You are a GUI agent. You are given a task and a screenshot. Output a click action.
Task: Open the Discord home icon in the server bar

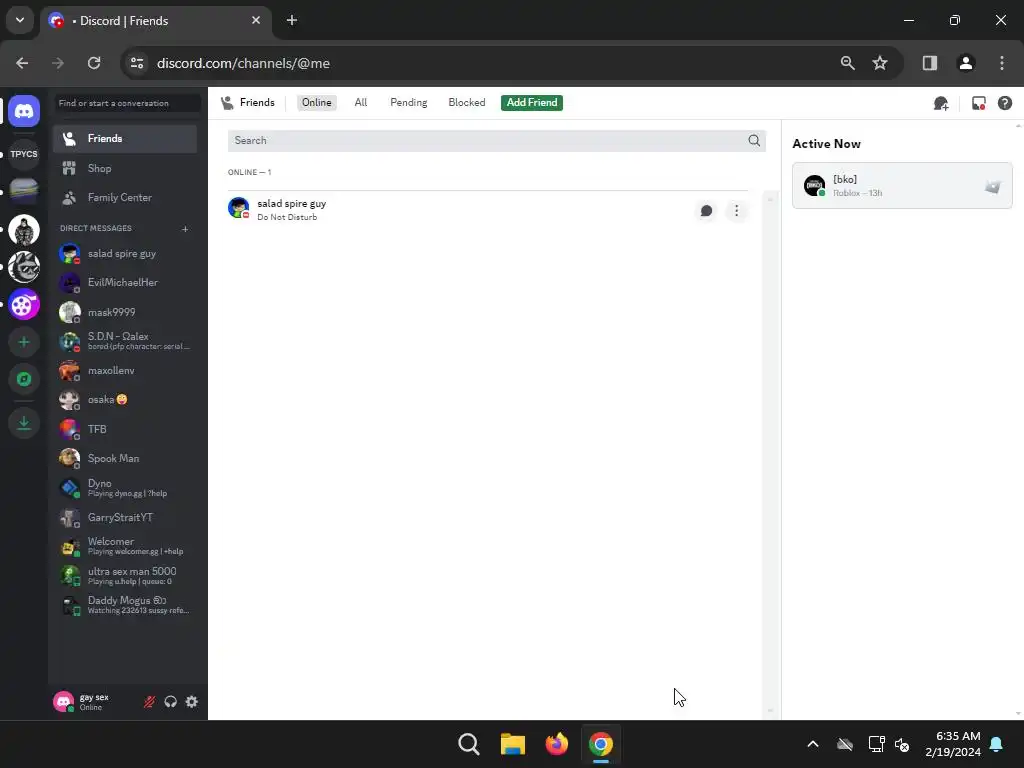click(x=24, y=111)
